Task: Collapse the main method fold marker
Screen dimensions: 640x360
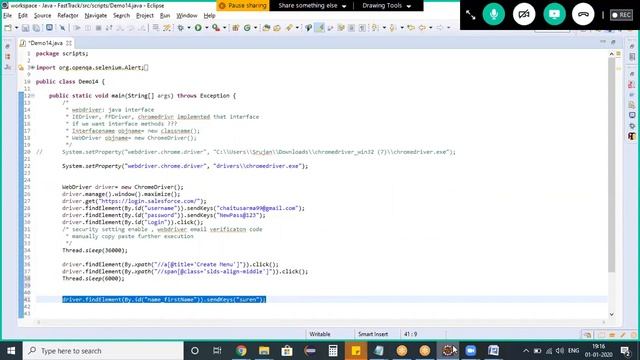Action: (33, 96)
